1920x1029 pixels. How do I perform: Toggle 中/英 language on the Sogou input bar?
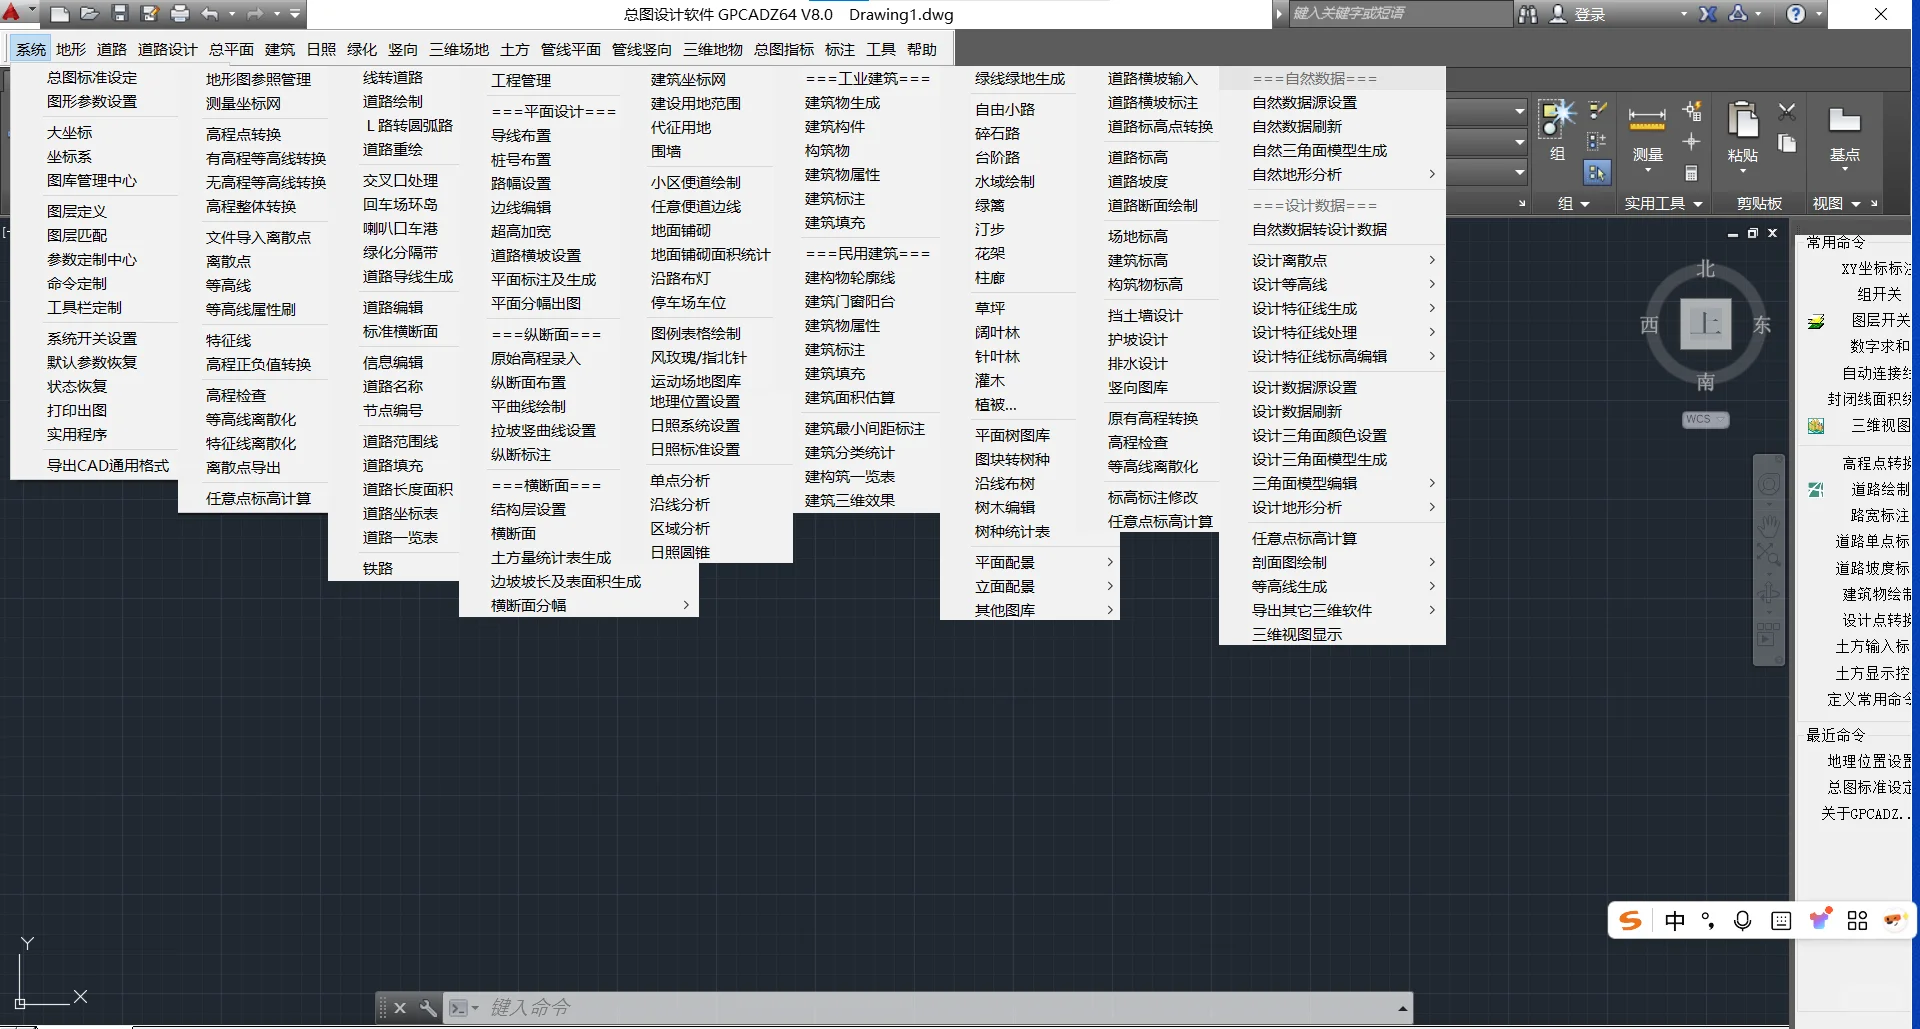1676,920
